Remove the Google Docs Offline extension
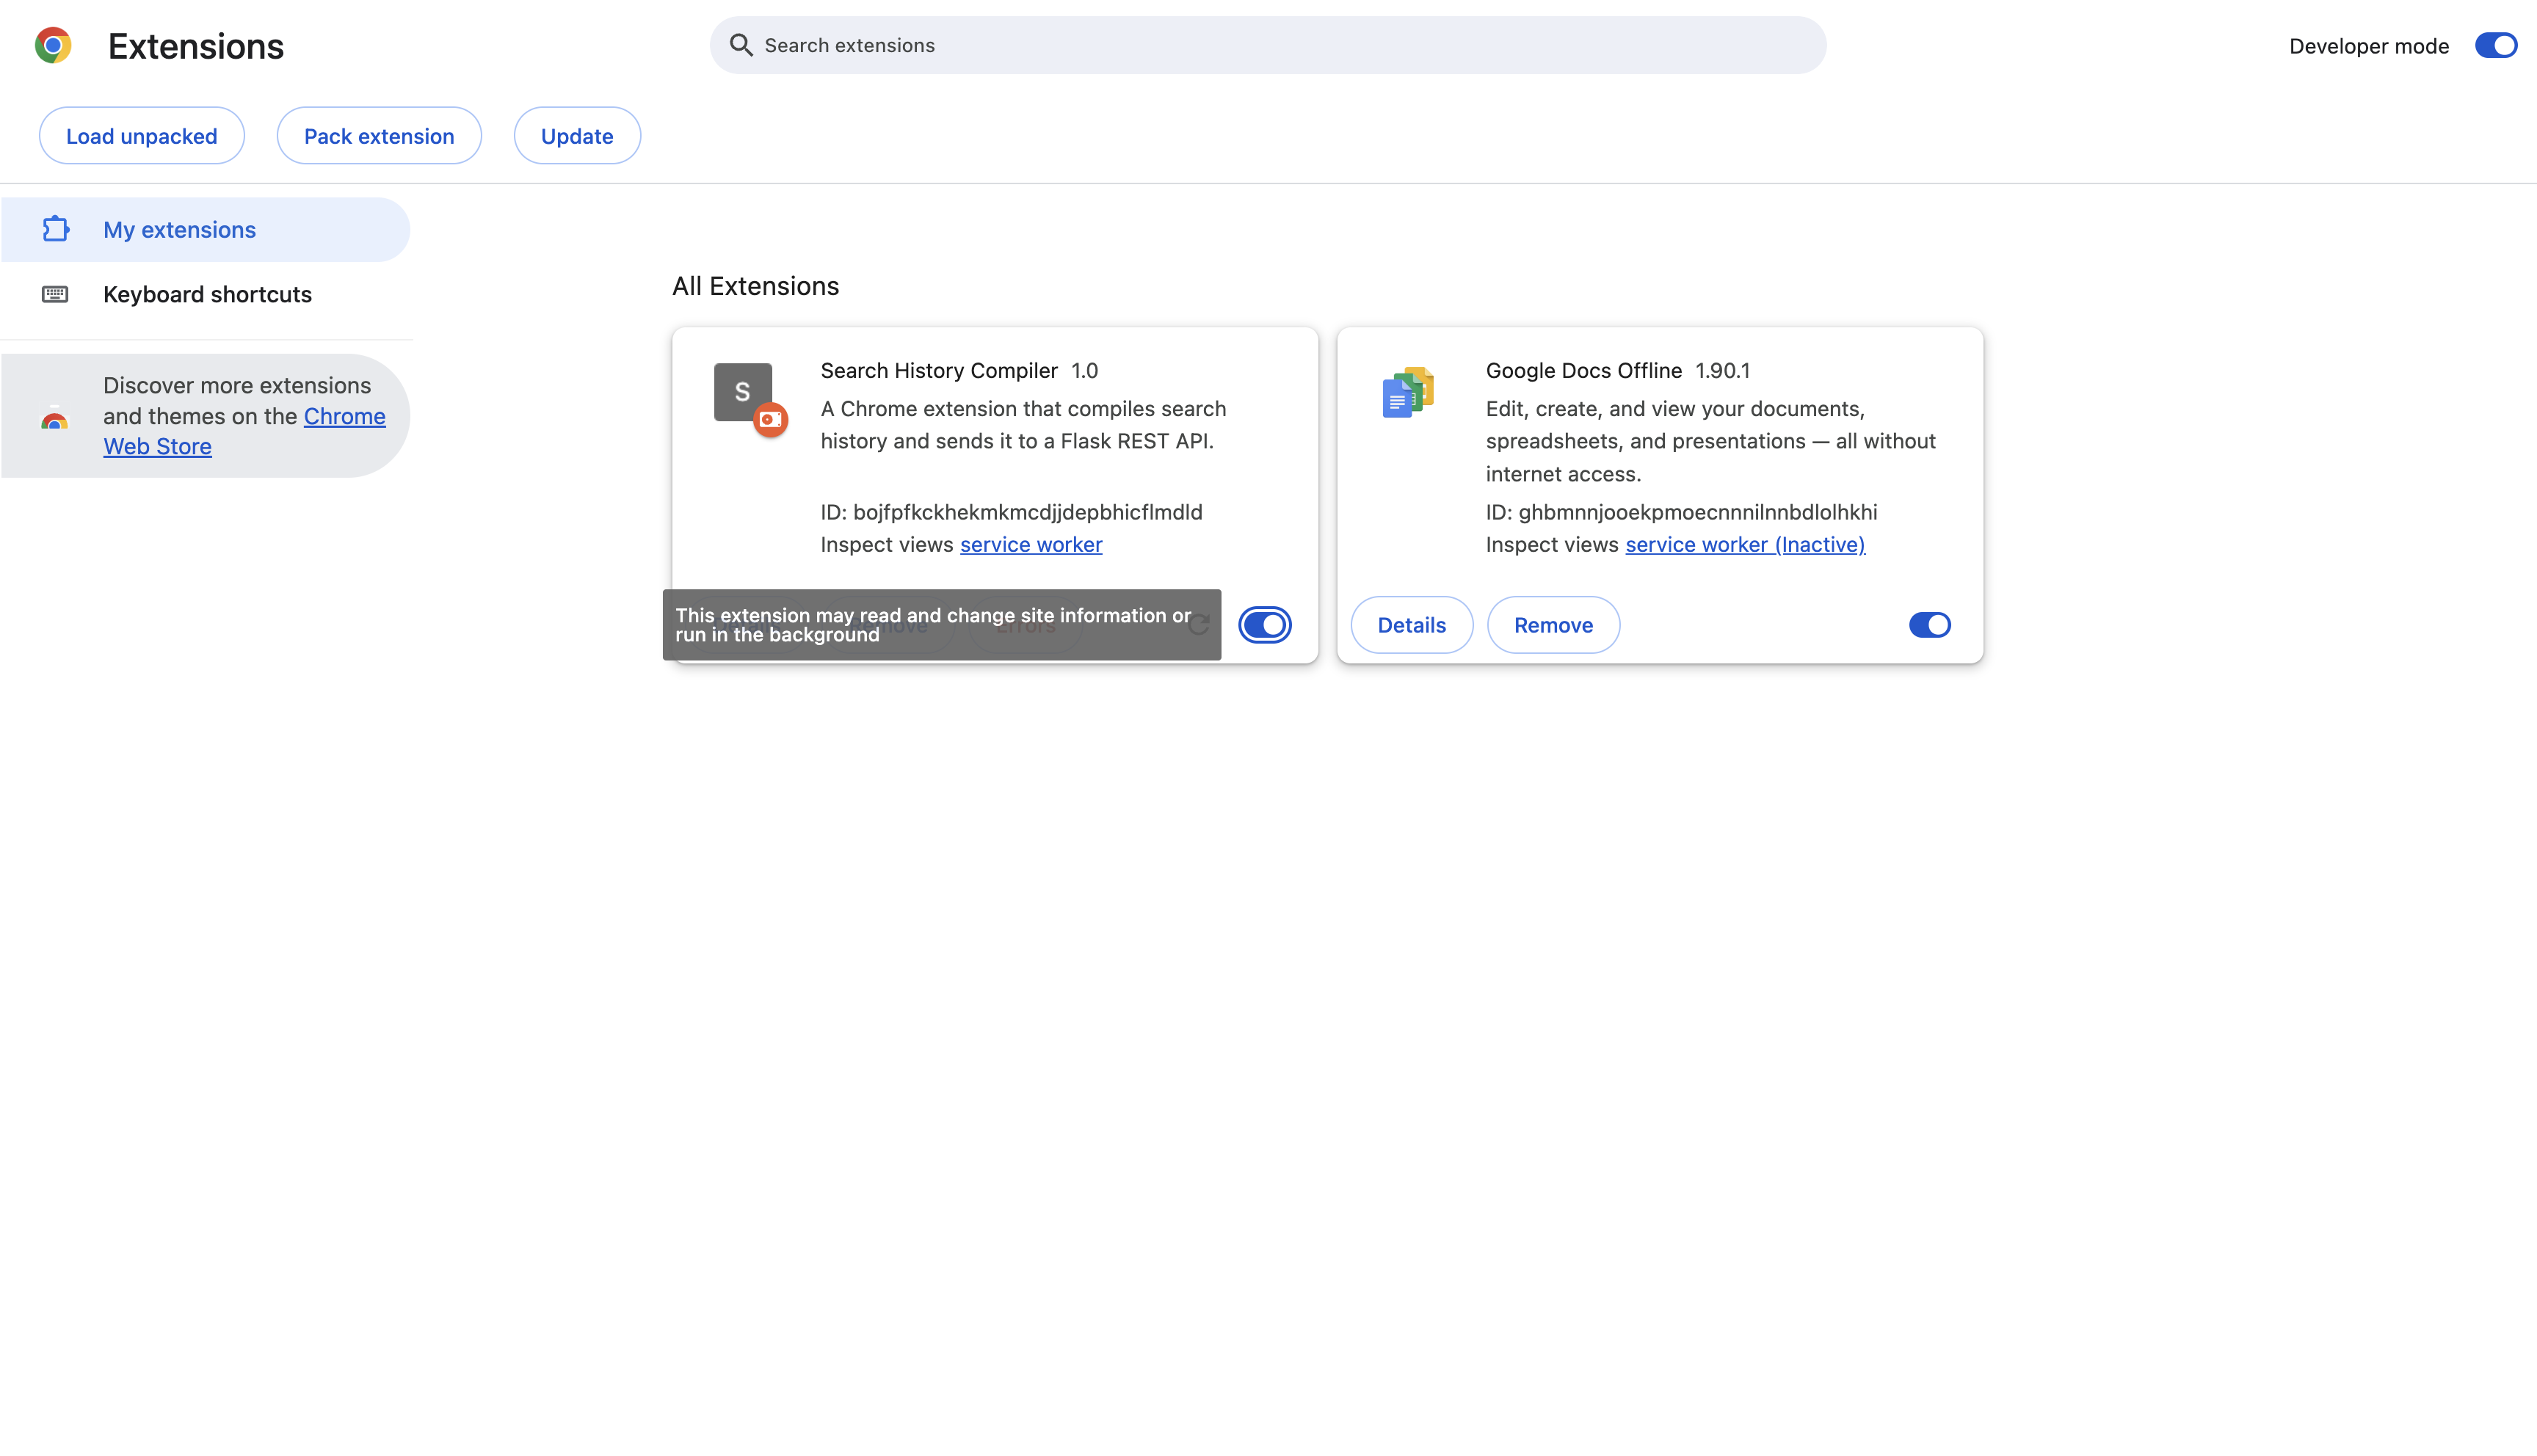Image resolution: width=2537 pixels, height=1456 pixels. (1553, 625)
